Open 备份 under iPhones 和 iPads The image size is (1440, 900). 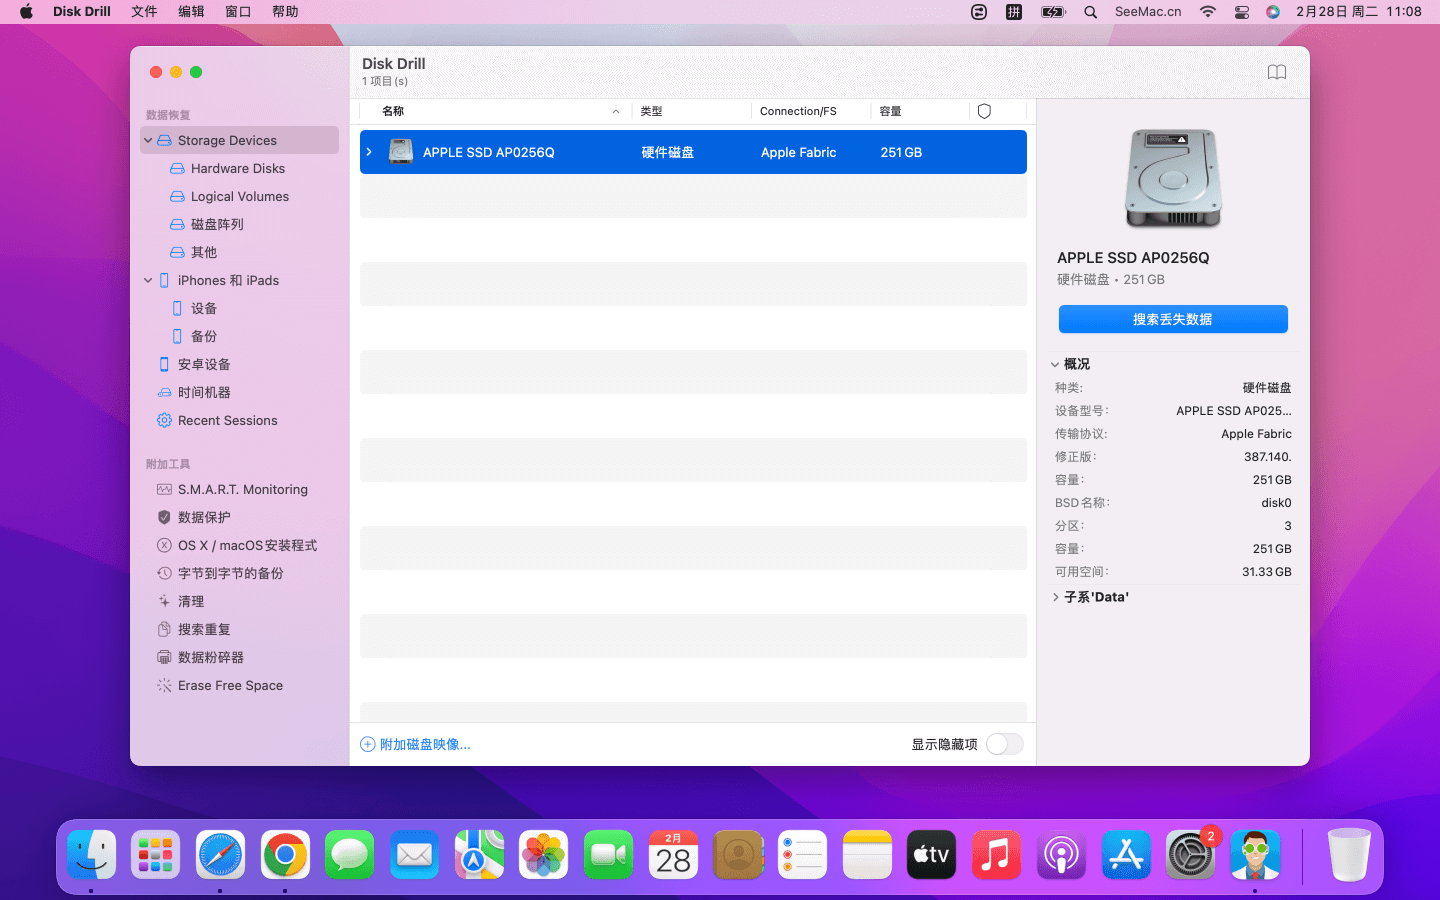tap(204, 336)
